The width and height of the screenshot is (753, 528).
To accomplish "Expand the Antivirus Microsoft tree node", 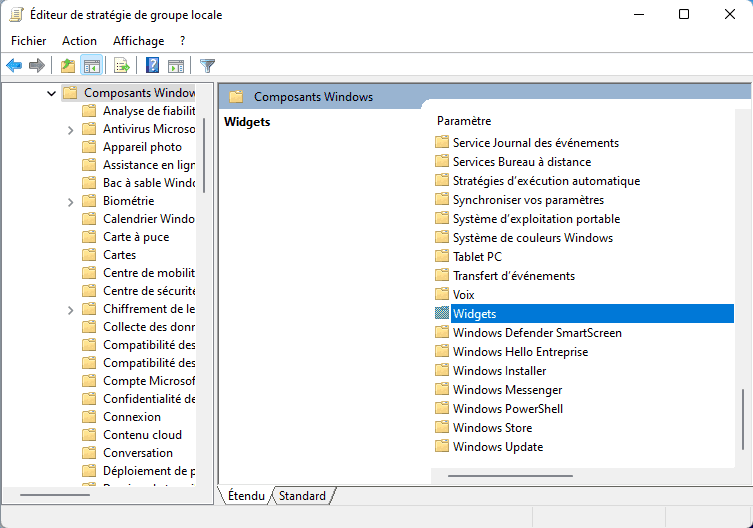I will click(71, 130).
